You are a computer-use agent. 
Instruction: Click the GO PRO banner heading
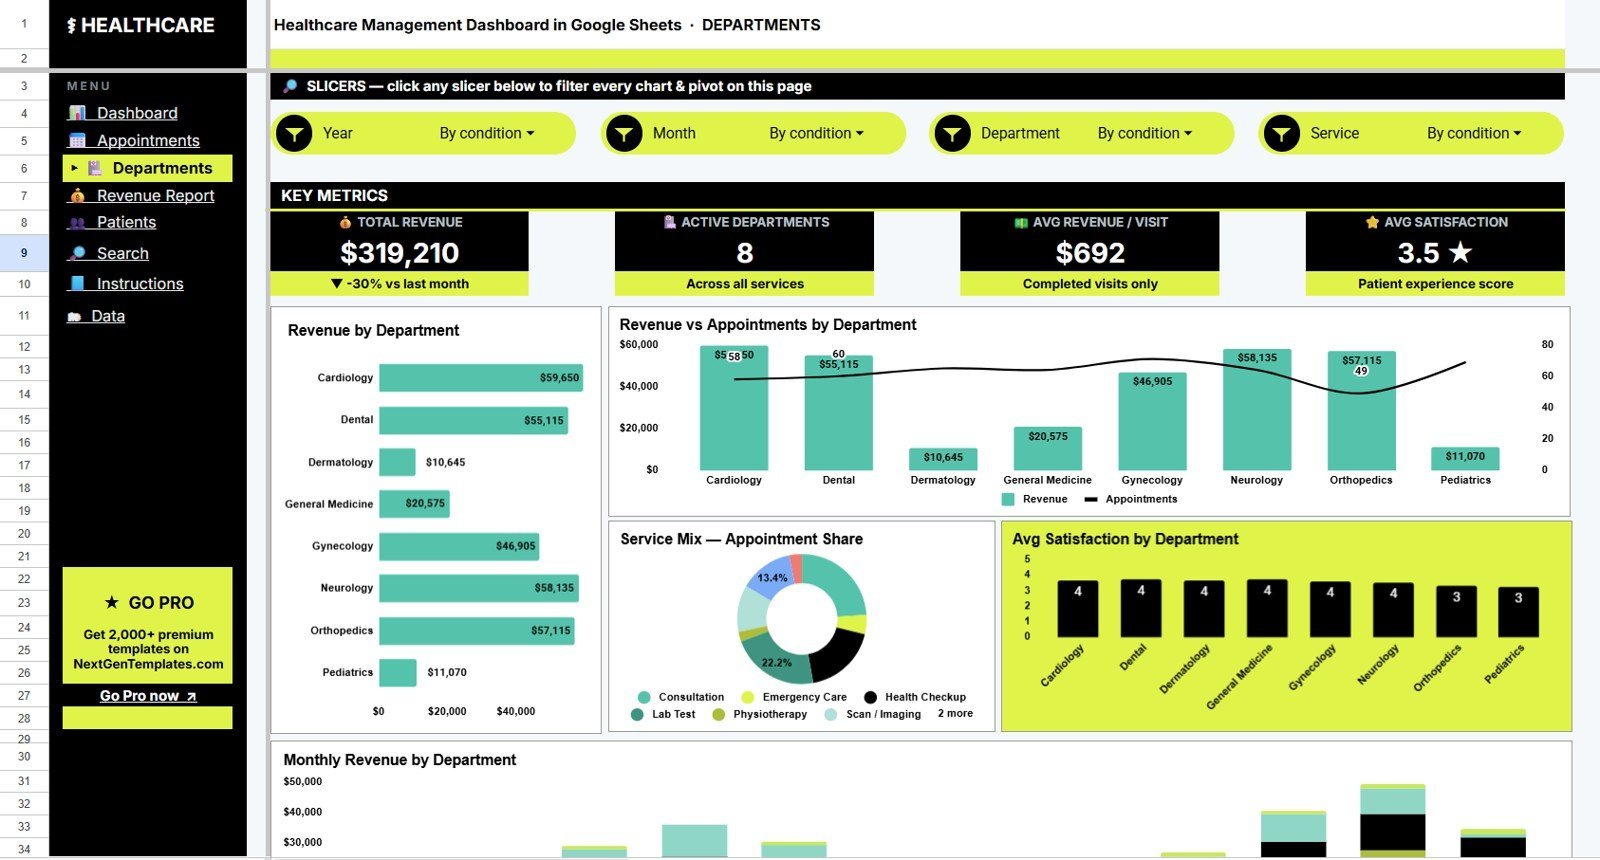pyautogui.click(x=150, y=603)
